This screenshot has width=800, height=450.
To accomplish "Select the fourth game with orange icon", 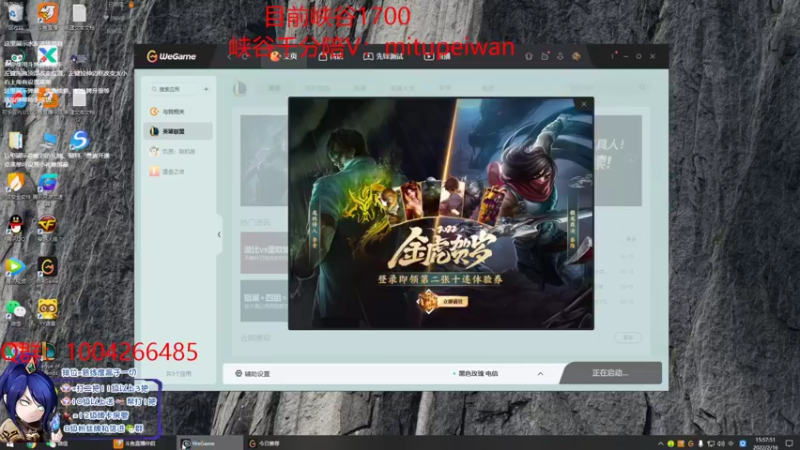I will [178, 171].
